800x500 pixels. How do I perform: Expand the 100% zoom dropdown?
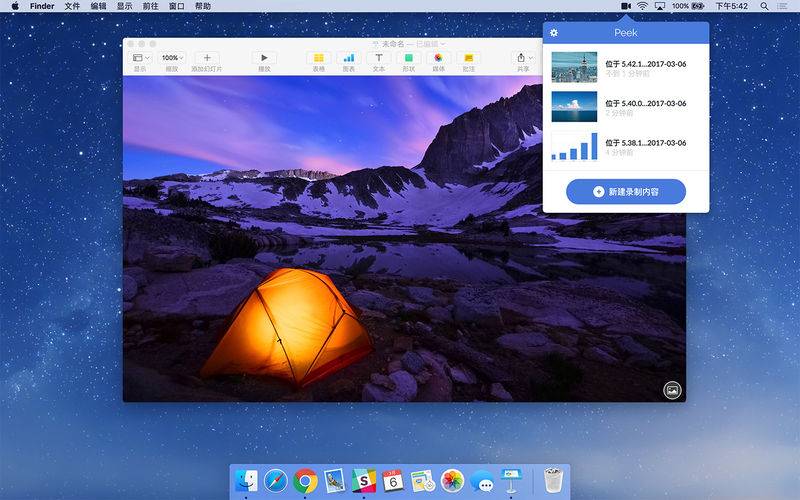coord(172,59)
